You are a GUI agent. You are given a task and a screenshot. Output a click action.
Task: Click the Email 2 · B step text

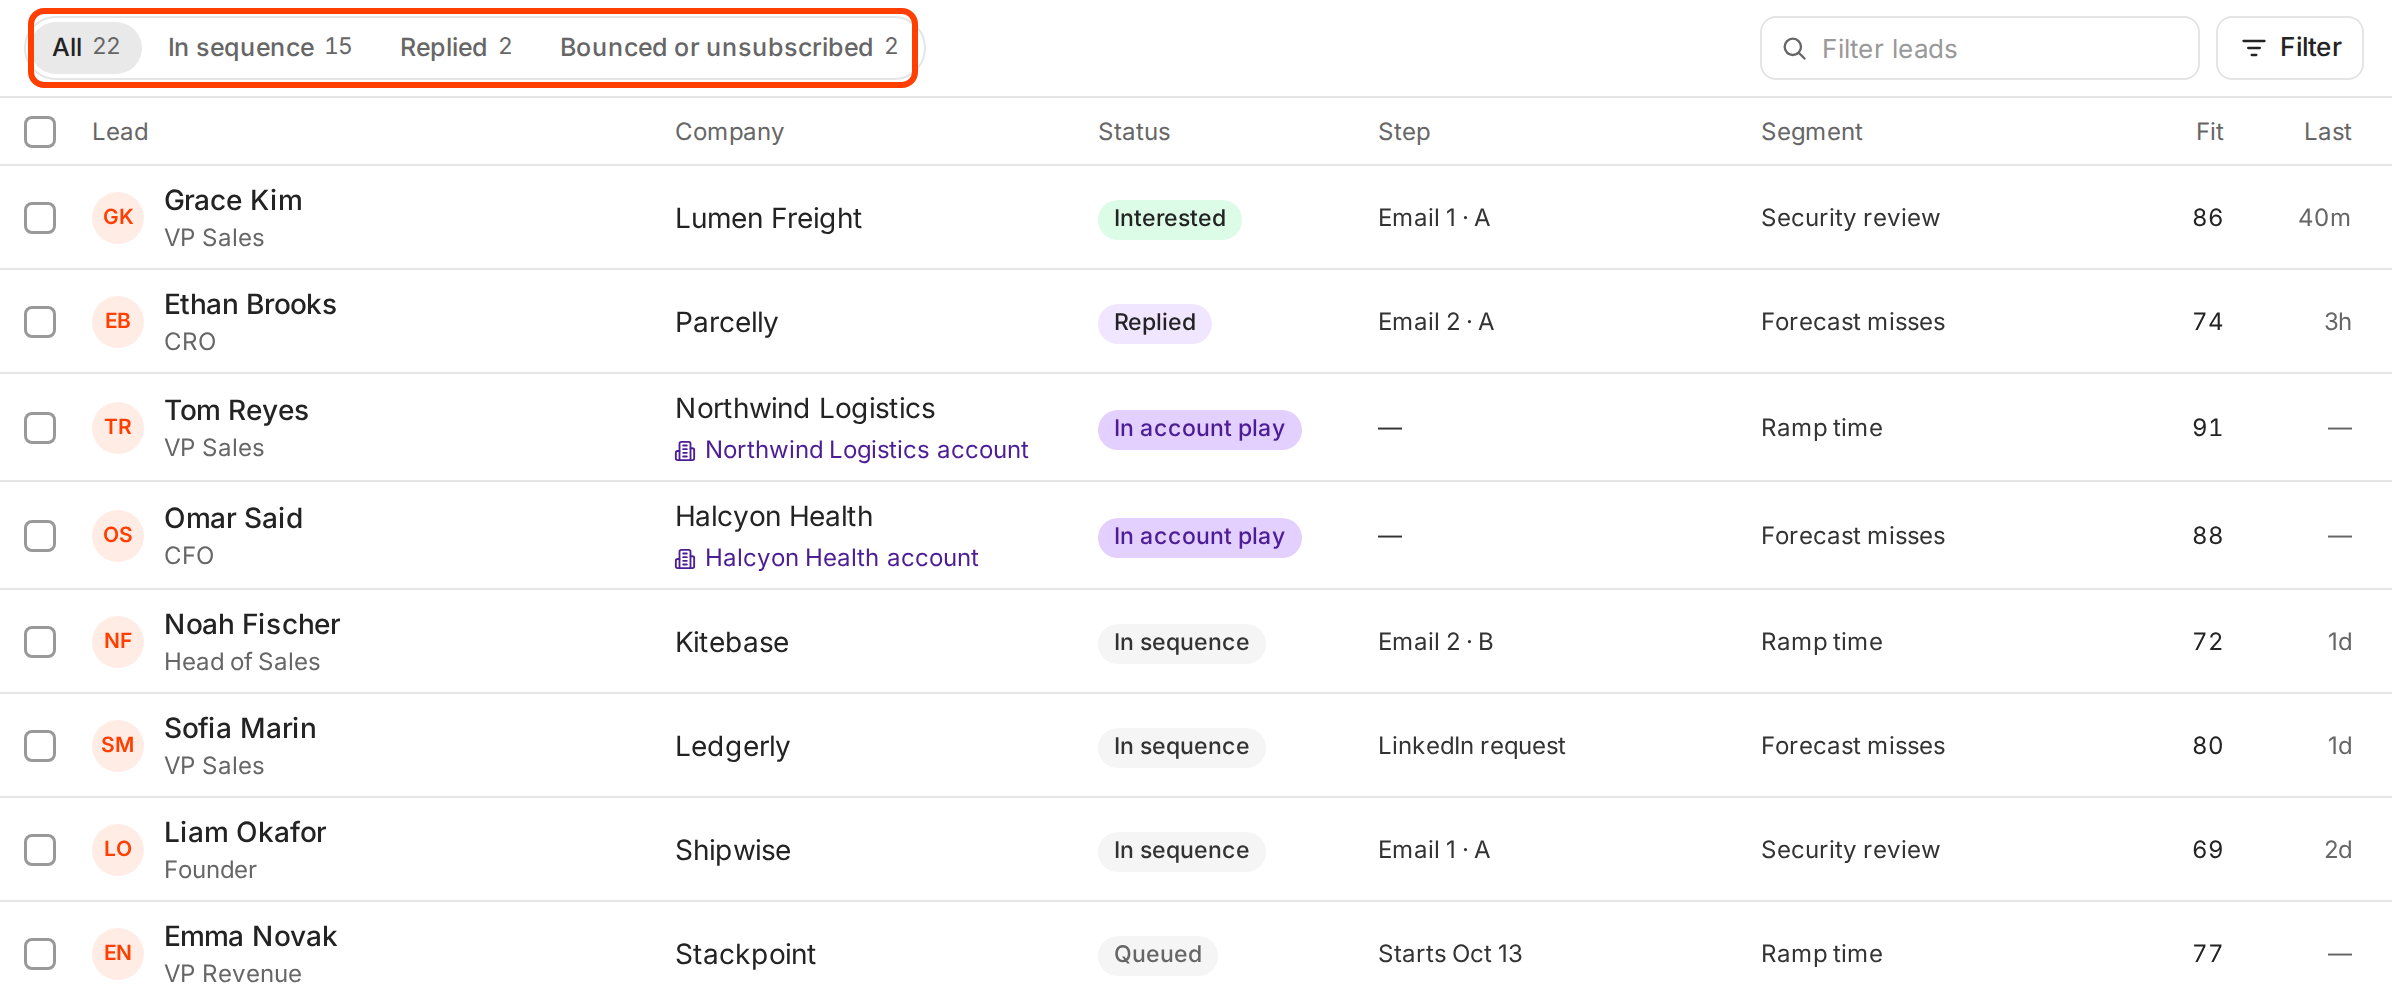[1436, 642]
